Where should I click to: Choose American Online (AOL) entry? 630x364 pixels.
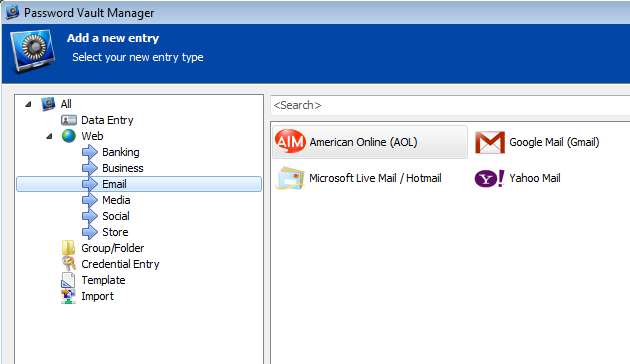click(370, 142)
